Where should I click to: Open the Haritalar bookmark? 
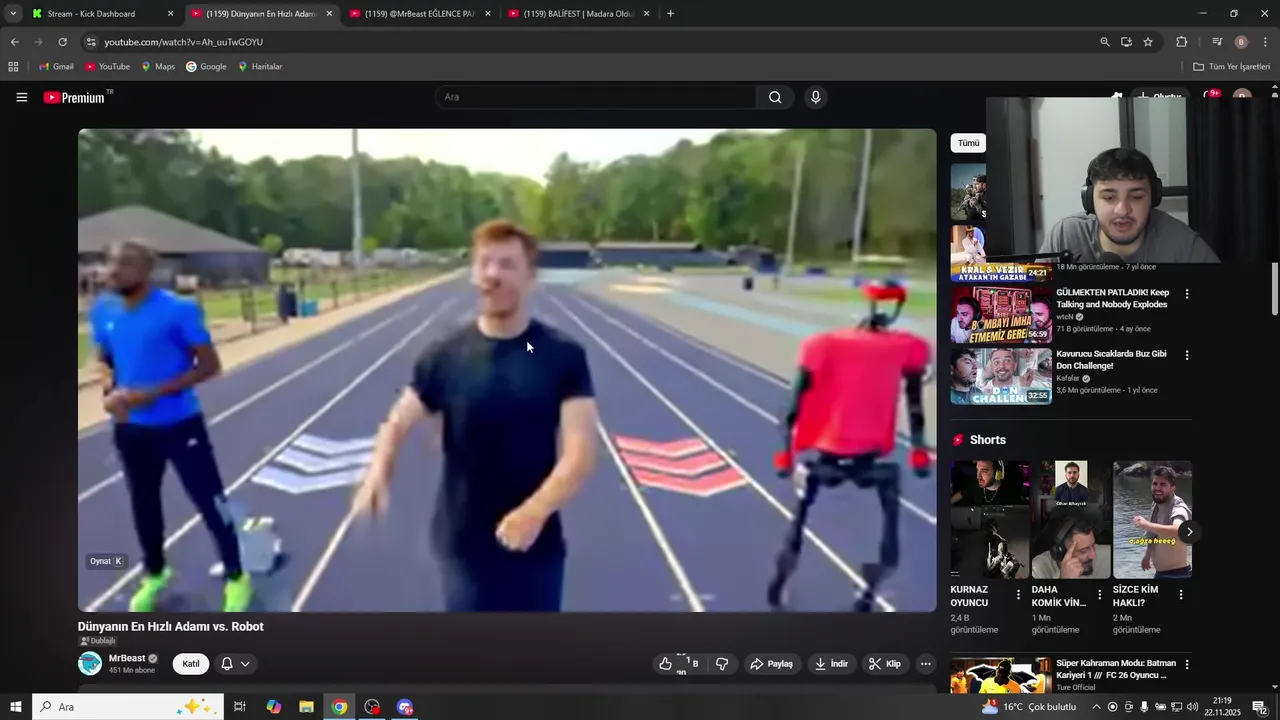pos(260,67)
